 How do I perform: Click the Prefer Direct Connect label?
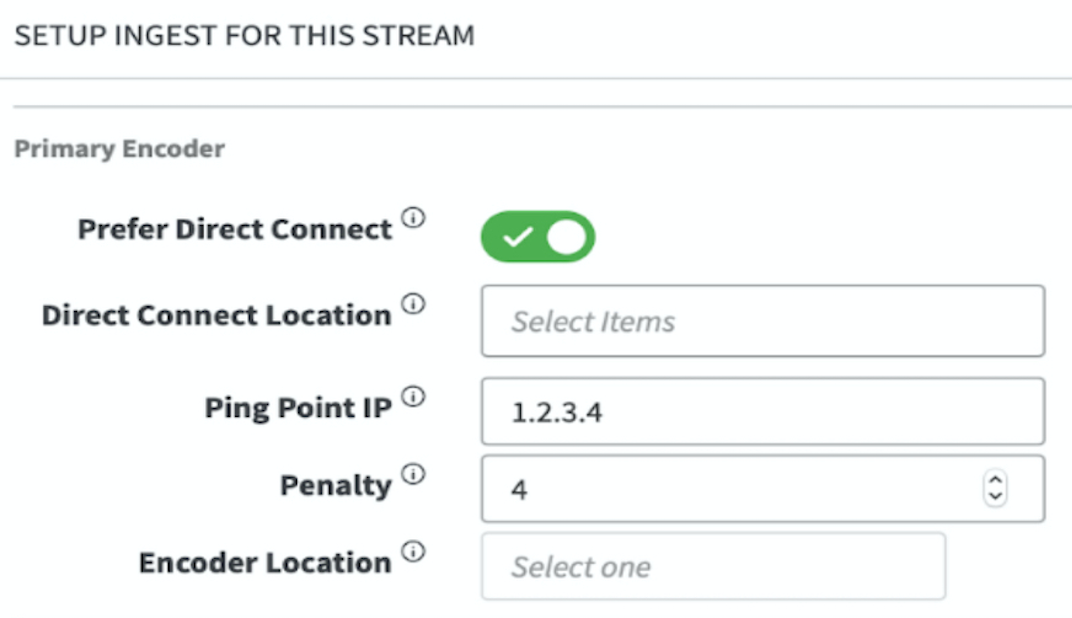235,229
